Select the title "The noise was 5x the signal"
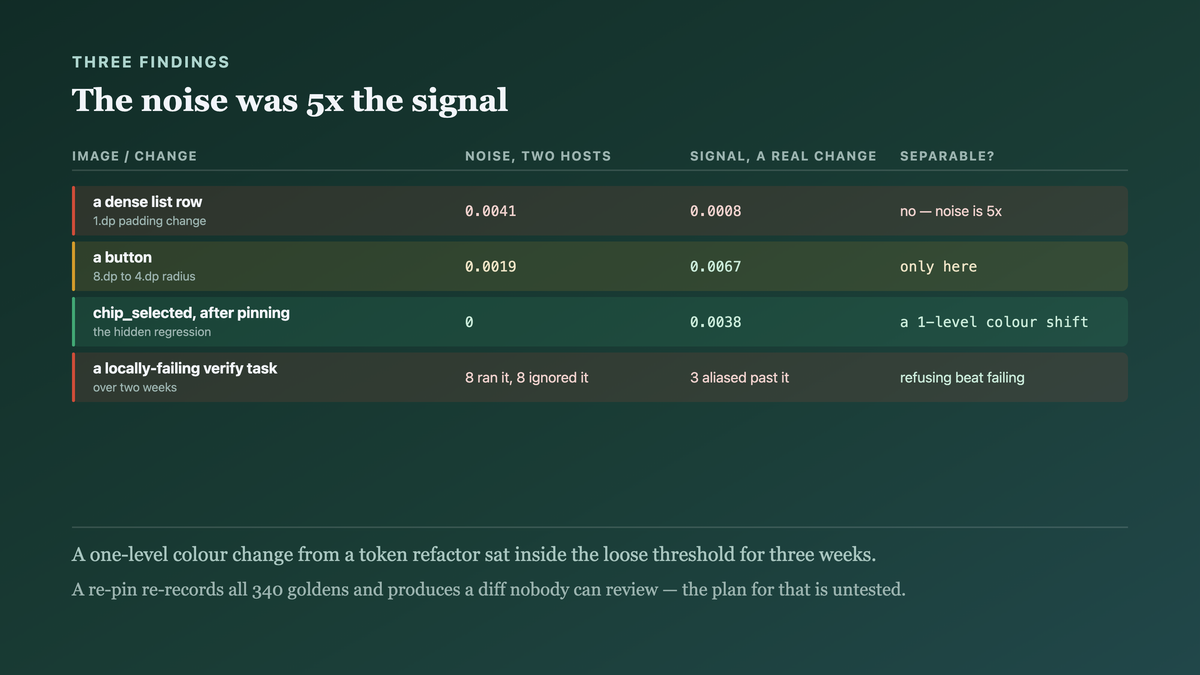 pos(290,100)
